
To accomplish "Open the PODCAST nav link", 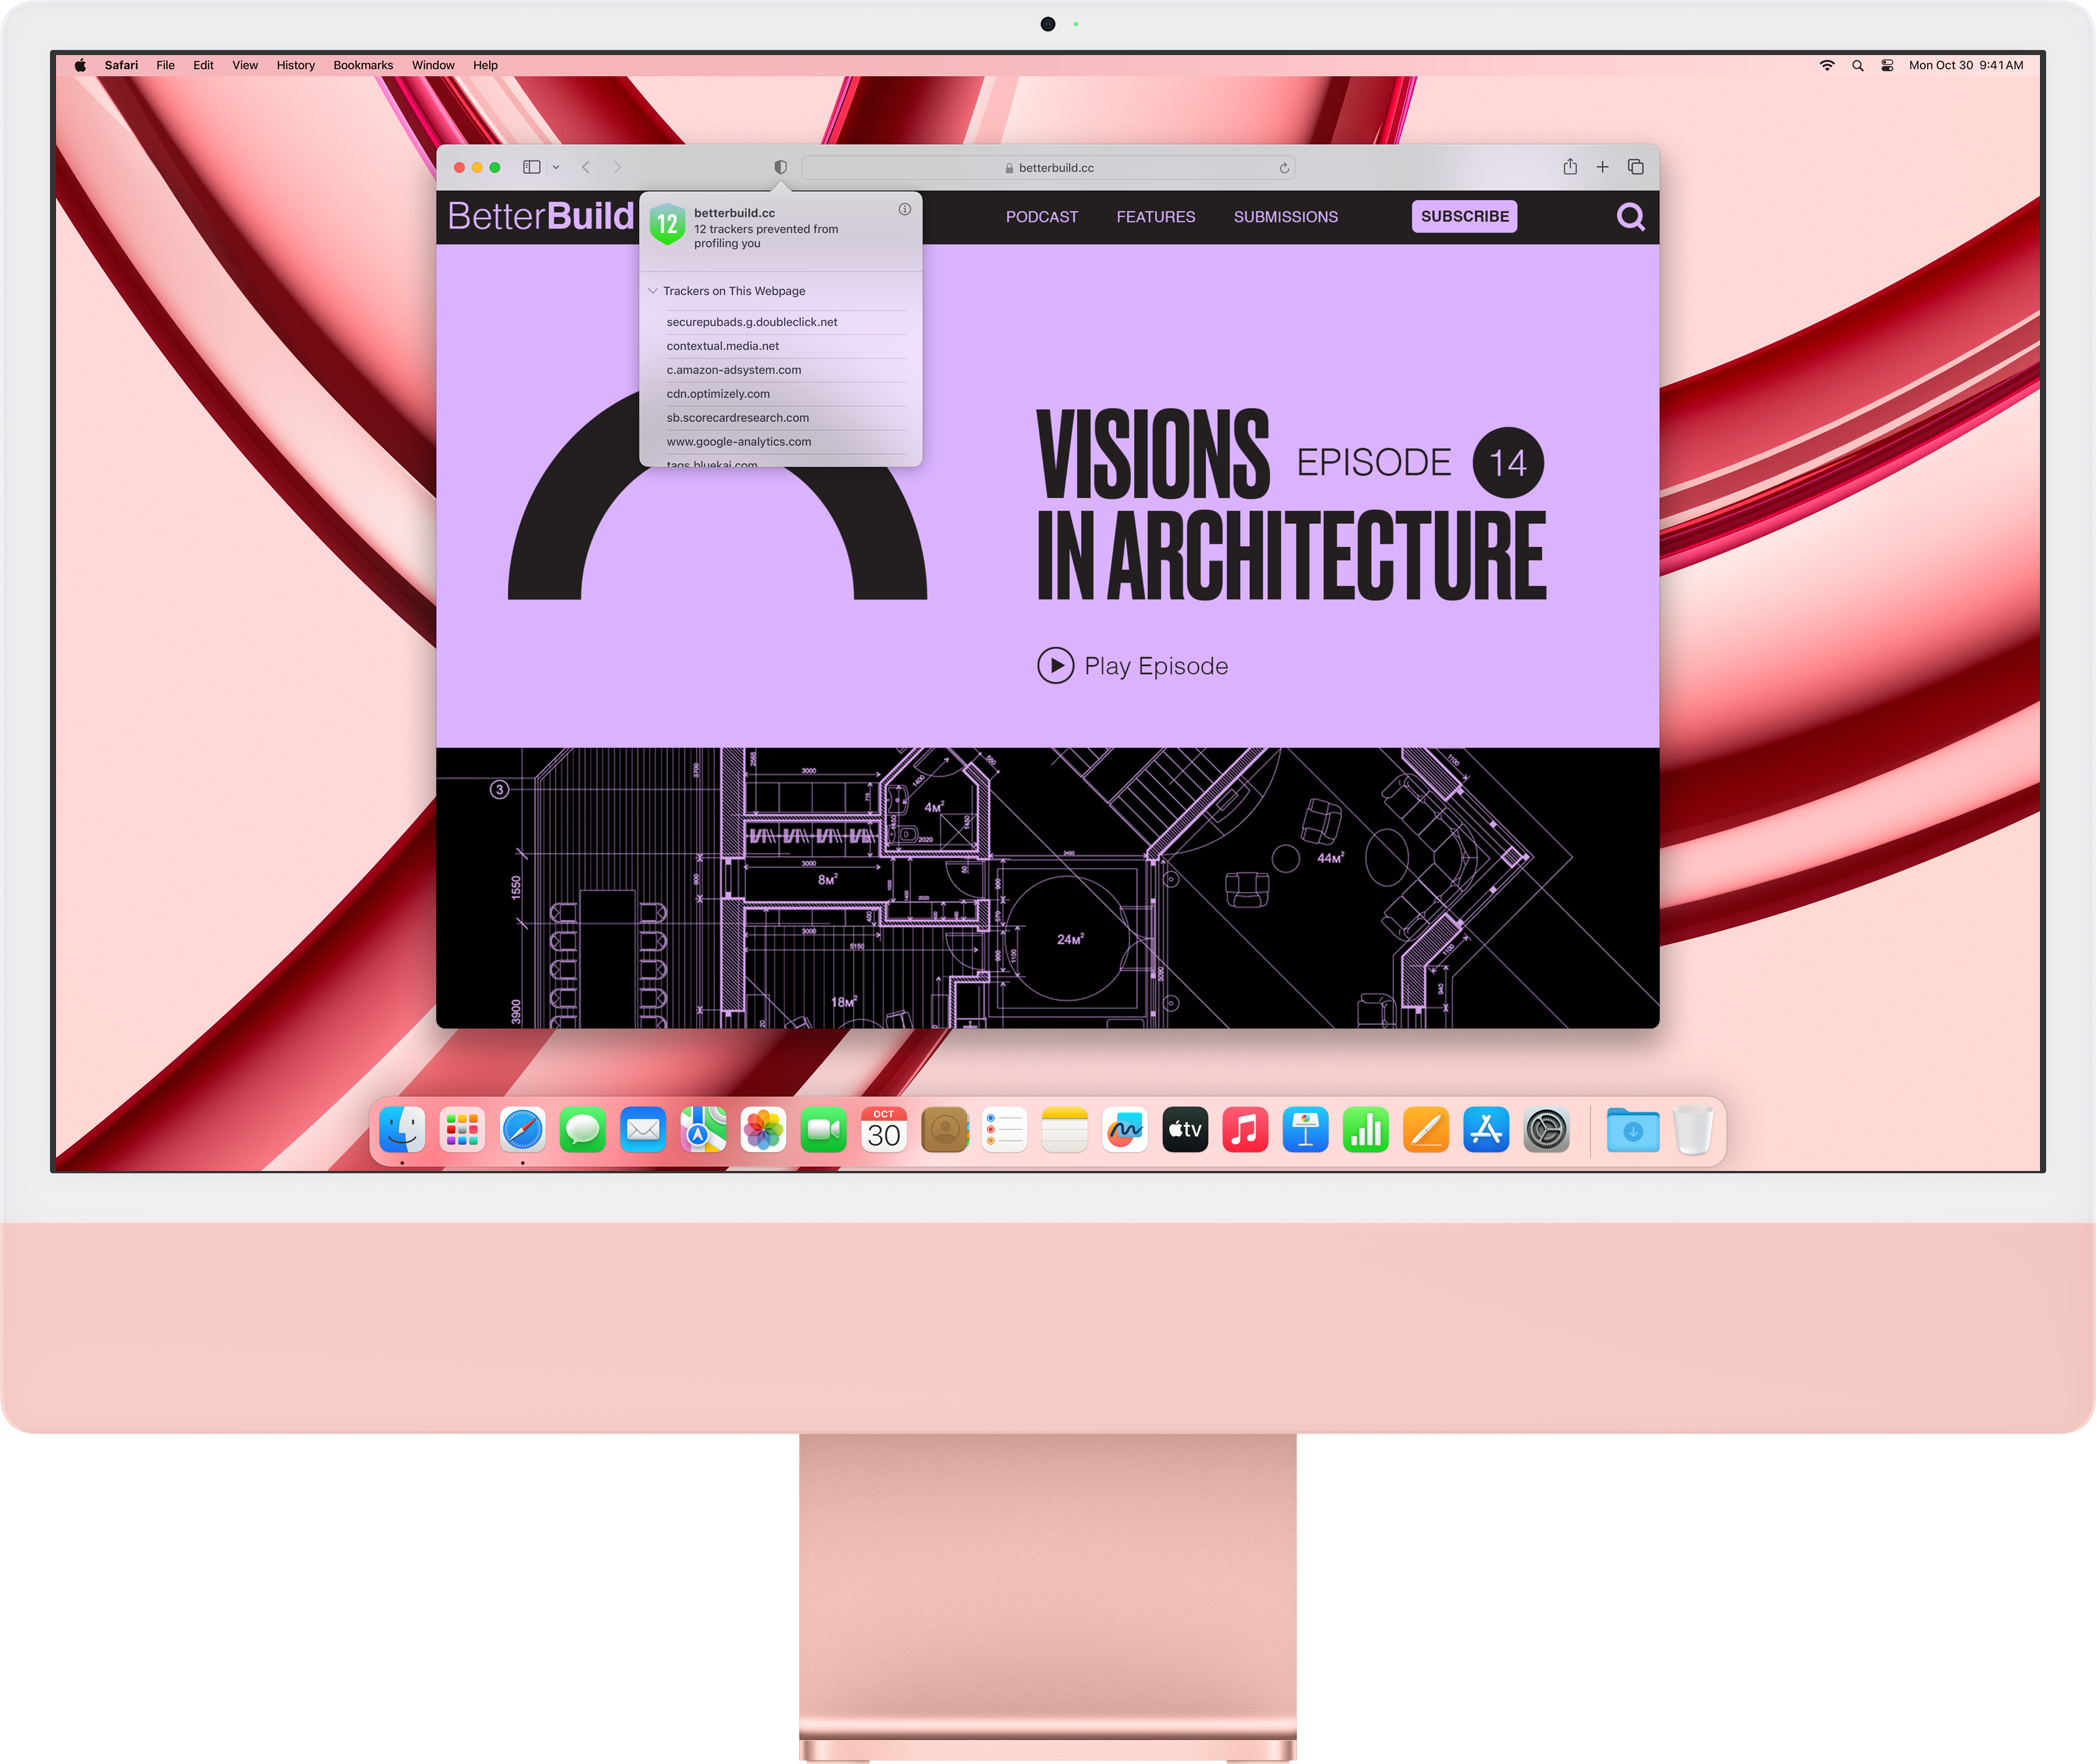I will coord(1041,217).
